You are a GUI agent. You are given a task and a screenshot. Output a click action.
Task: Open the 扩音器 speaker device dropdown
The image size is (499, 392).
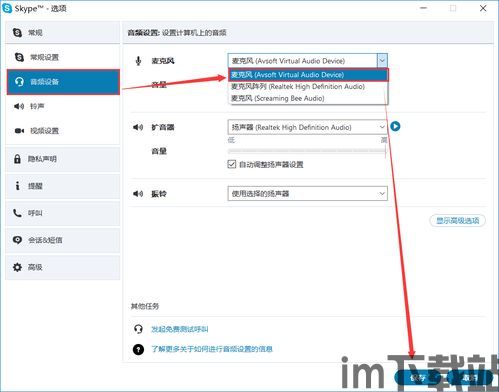(307, 127)
